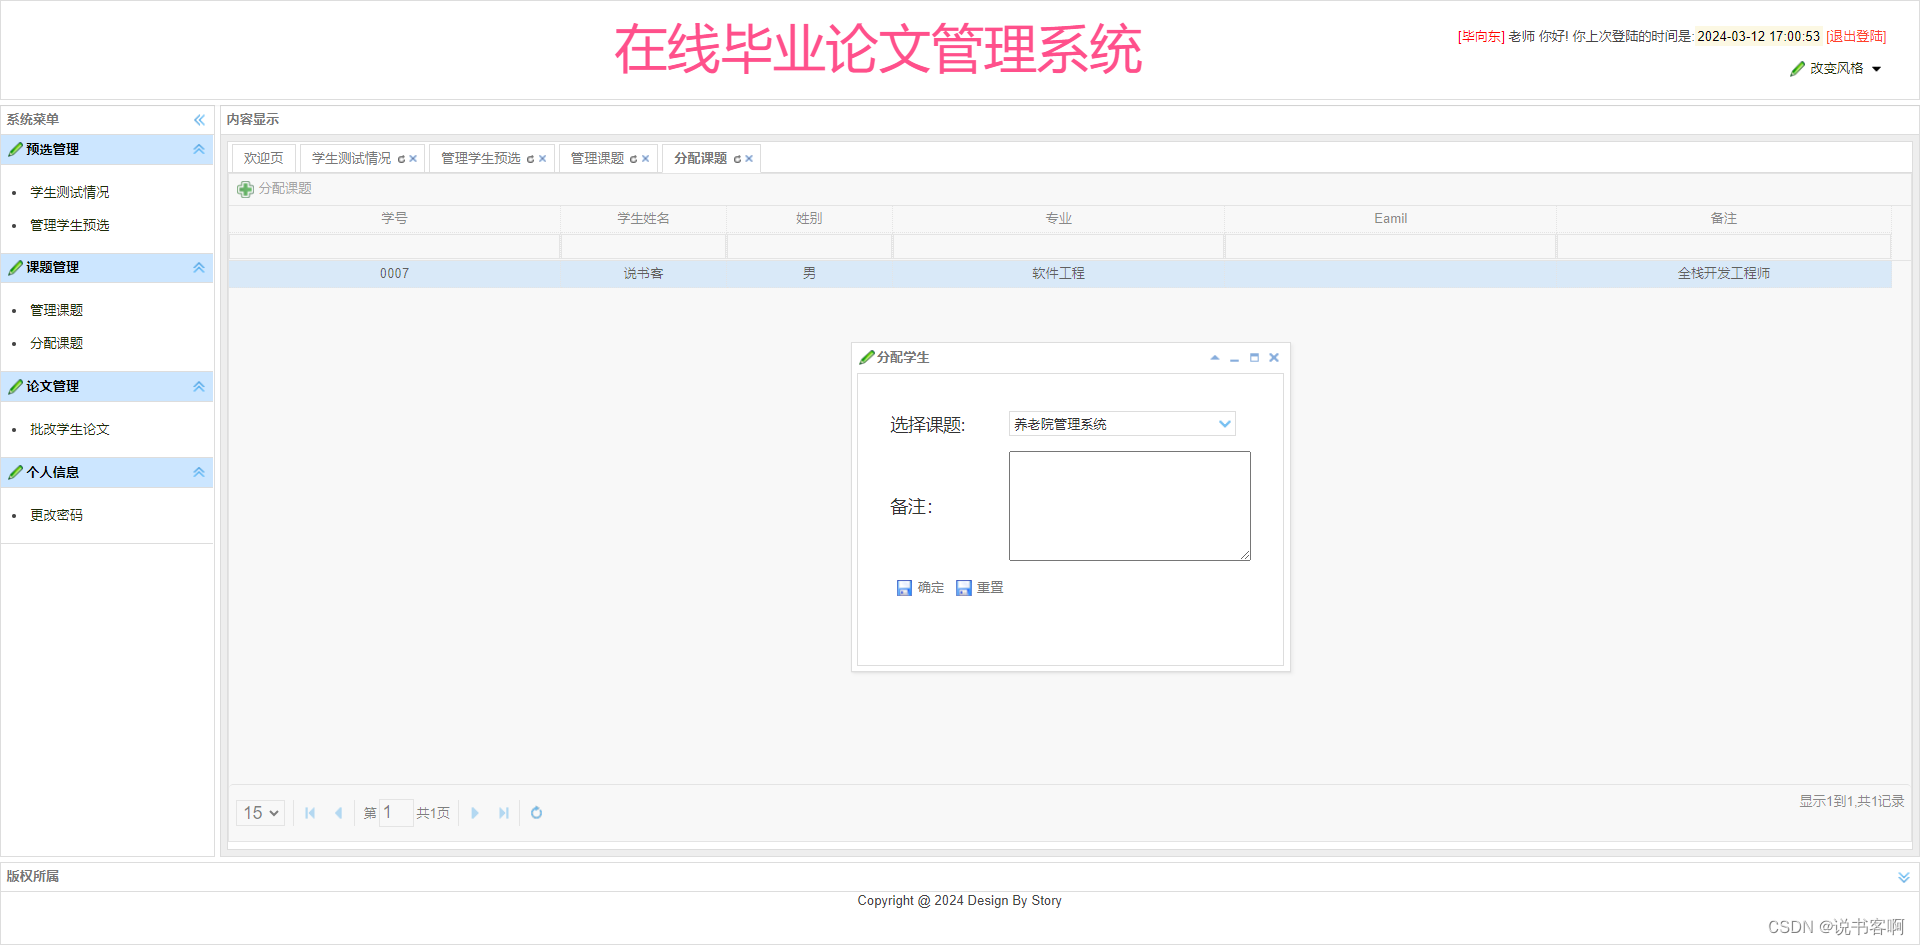Click the 重置 reset button
The image size is (1920, 945).
coord(979,588)
